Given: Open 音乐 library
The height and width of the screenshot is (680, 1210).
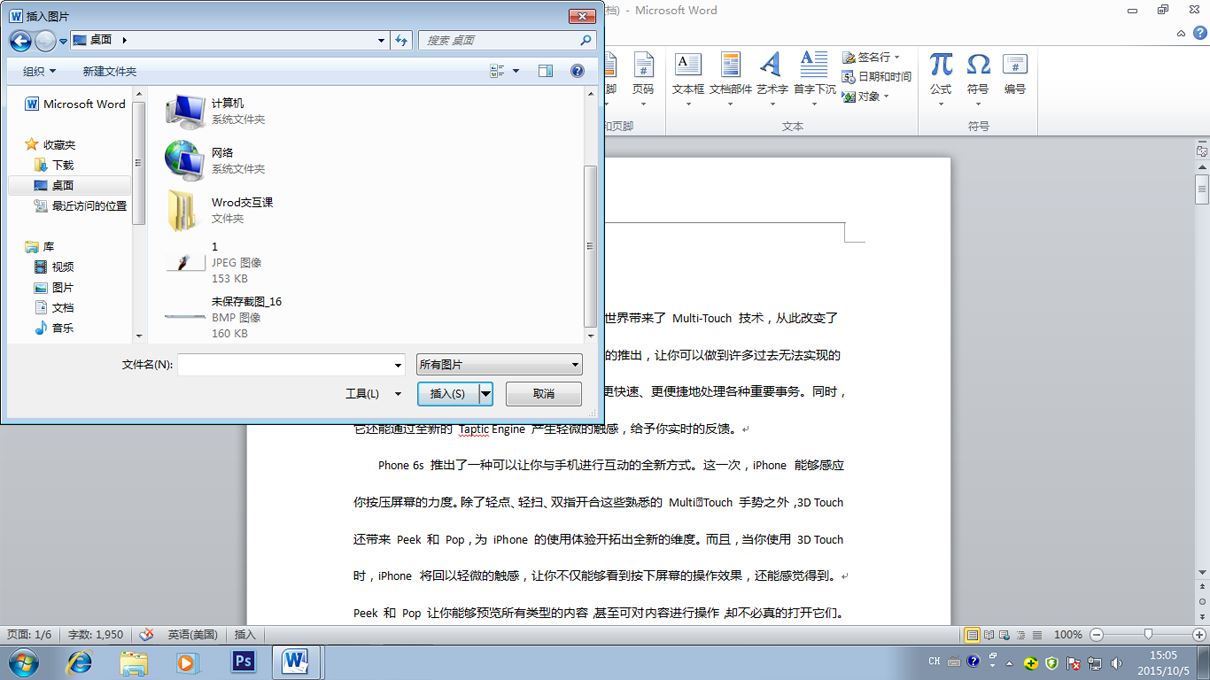Looking at the screenshot, I should click(54, 328).
